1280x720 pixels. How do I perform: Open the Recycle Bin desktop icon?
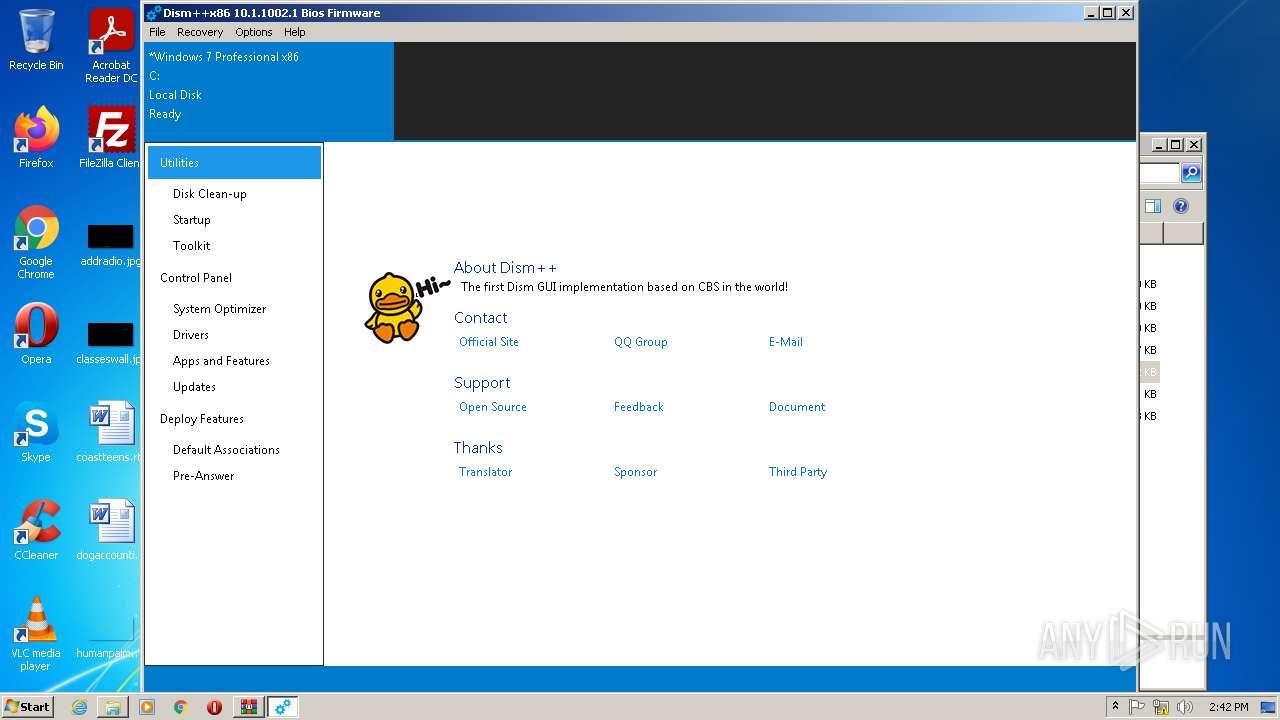[x=36, y=40]
